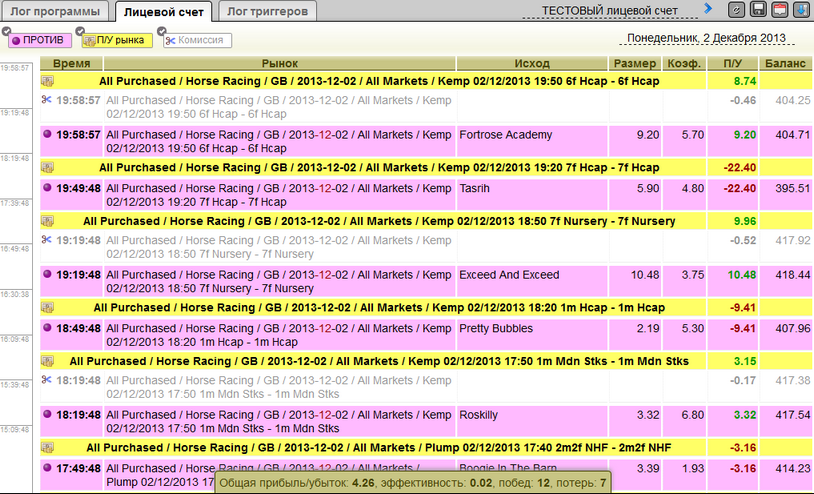Sort by the Время column header
This screenshot has width=814, height=494.
(x=72, y=63)
